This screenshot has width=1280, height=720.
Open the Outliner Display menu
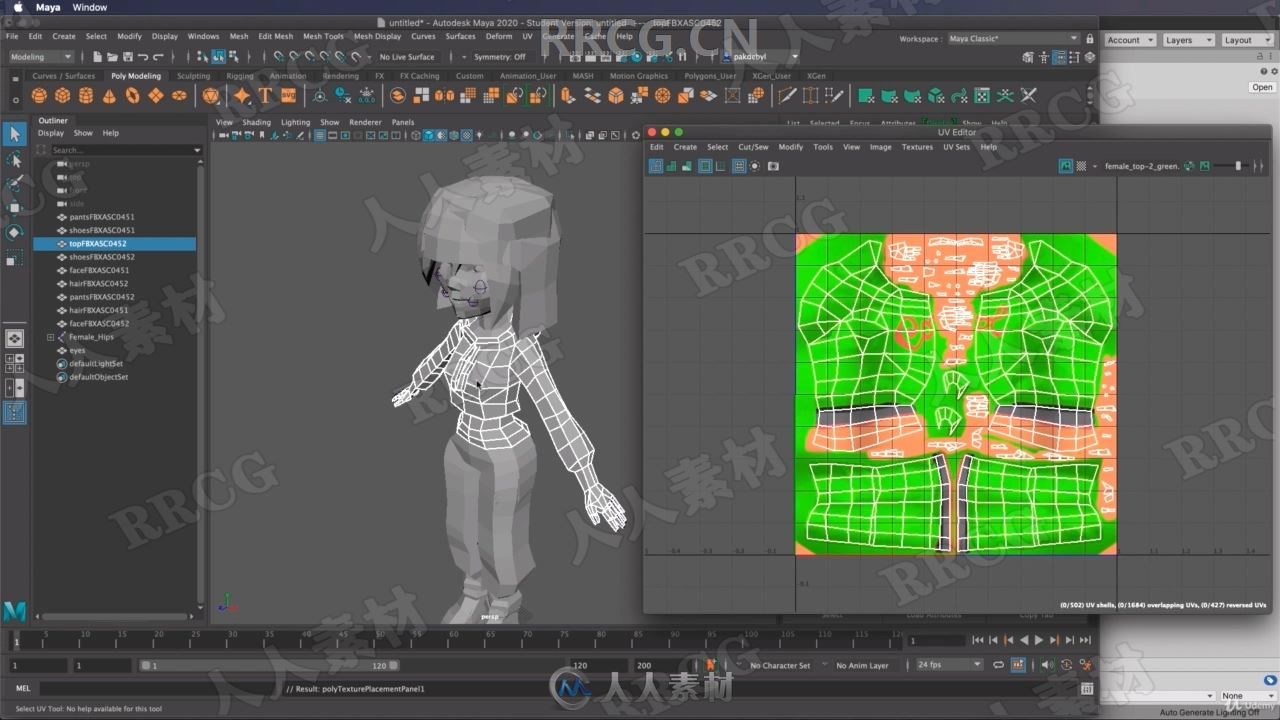pyautogui.click(x=51, y=133)
